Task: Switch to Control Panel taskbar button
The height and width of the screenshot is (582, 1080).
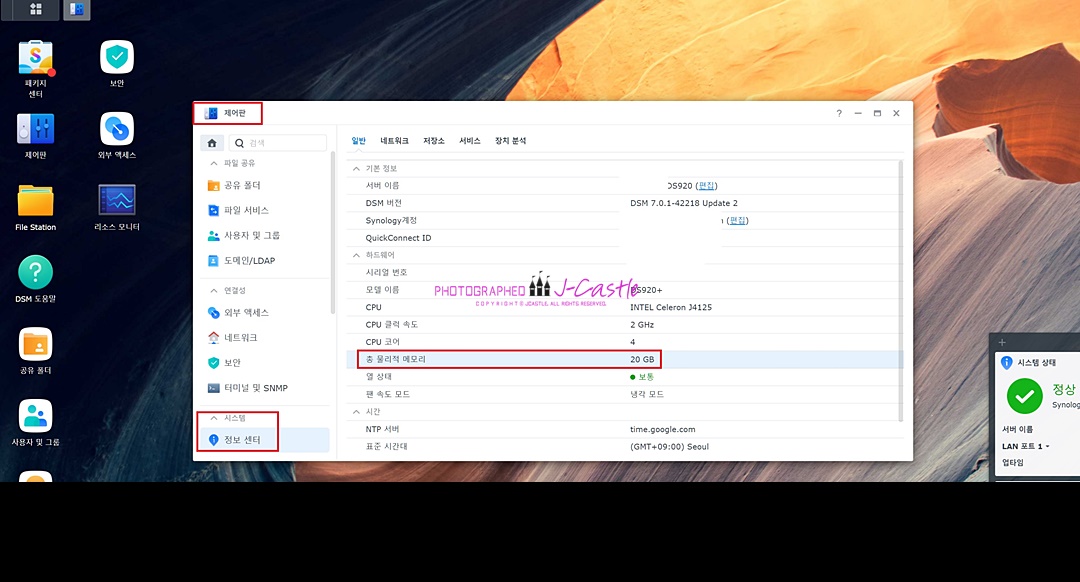Action: click(x=76, y=9)
